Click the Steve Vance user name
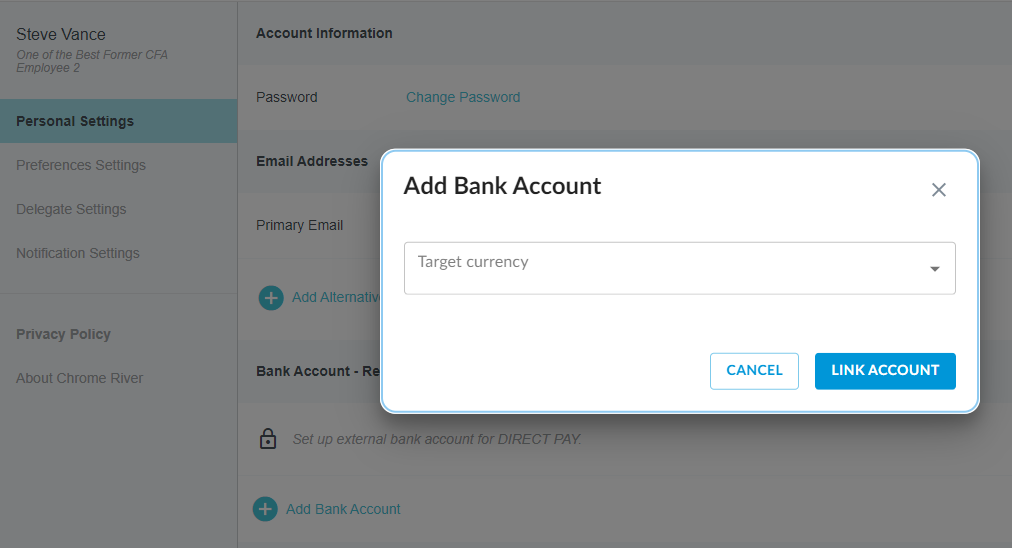 (x=61, y=34)
